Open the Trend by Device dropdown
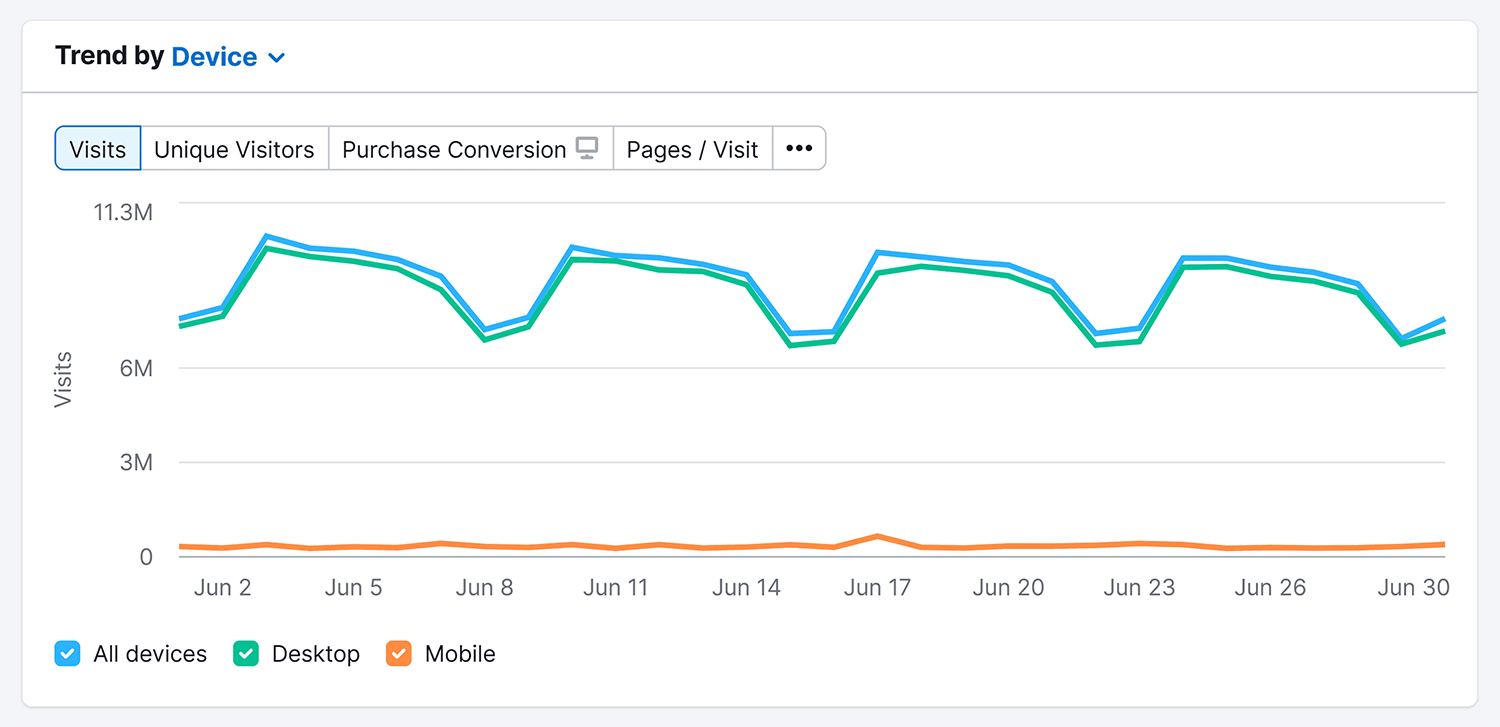Viewport: 1500px width, 727px height. pyautogui.click(x=229, y=57)
